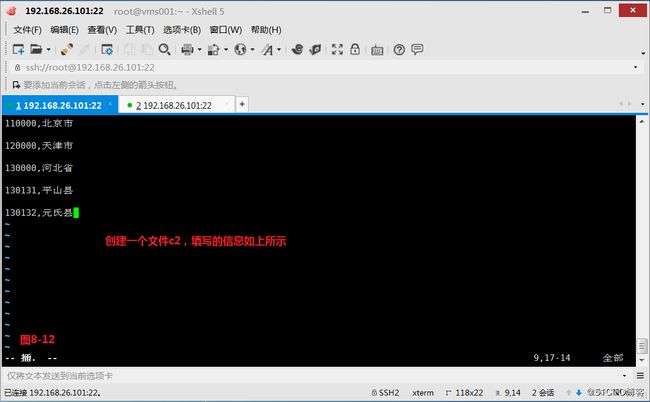Click the Encoding globe icon
The image size is (650, 402).
240,49
